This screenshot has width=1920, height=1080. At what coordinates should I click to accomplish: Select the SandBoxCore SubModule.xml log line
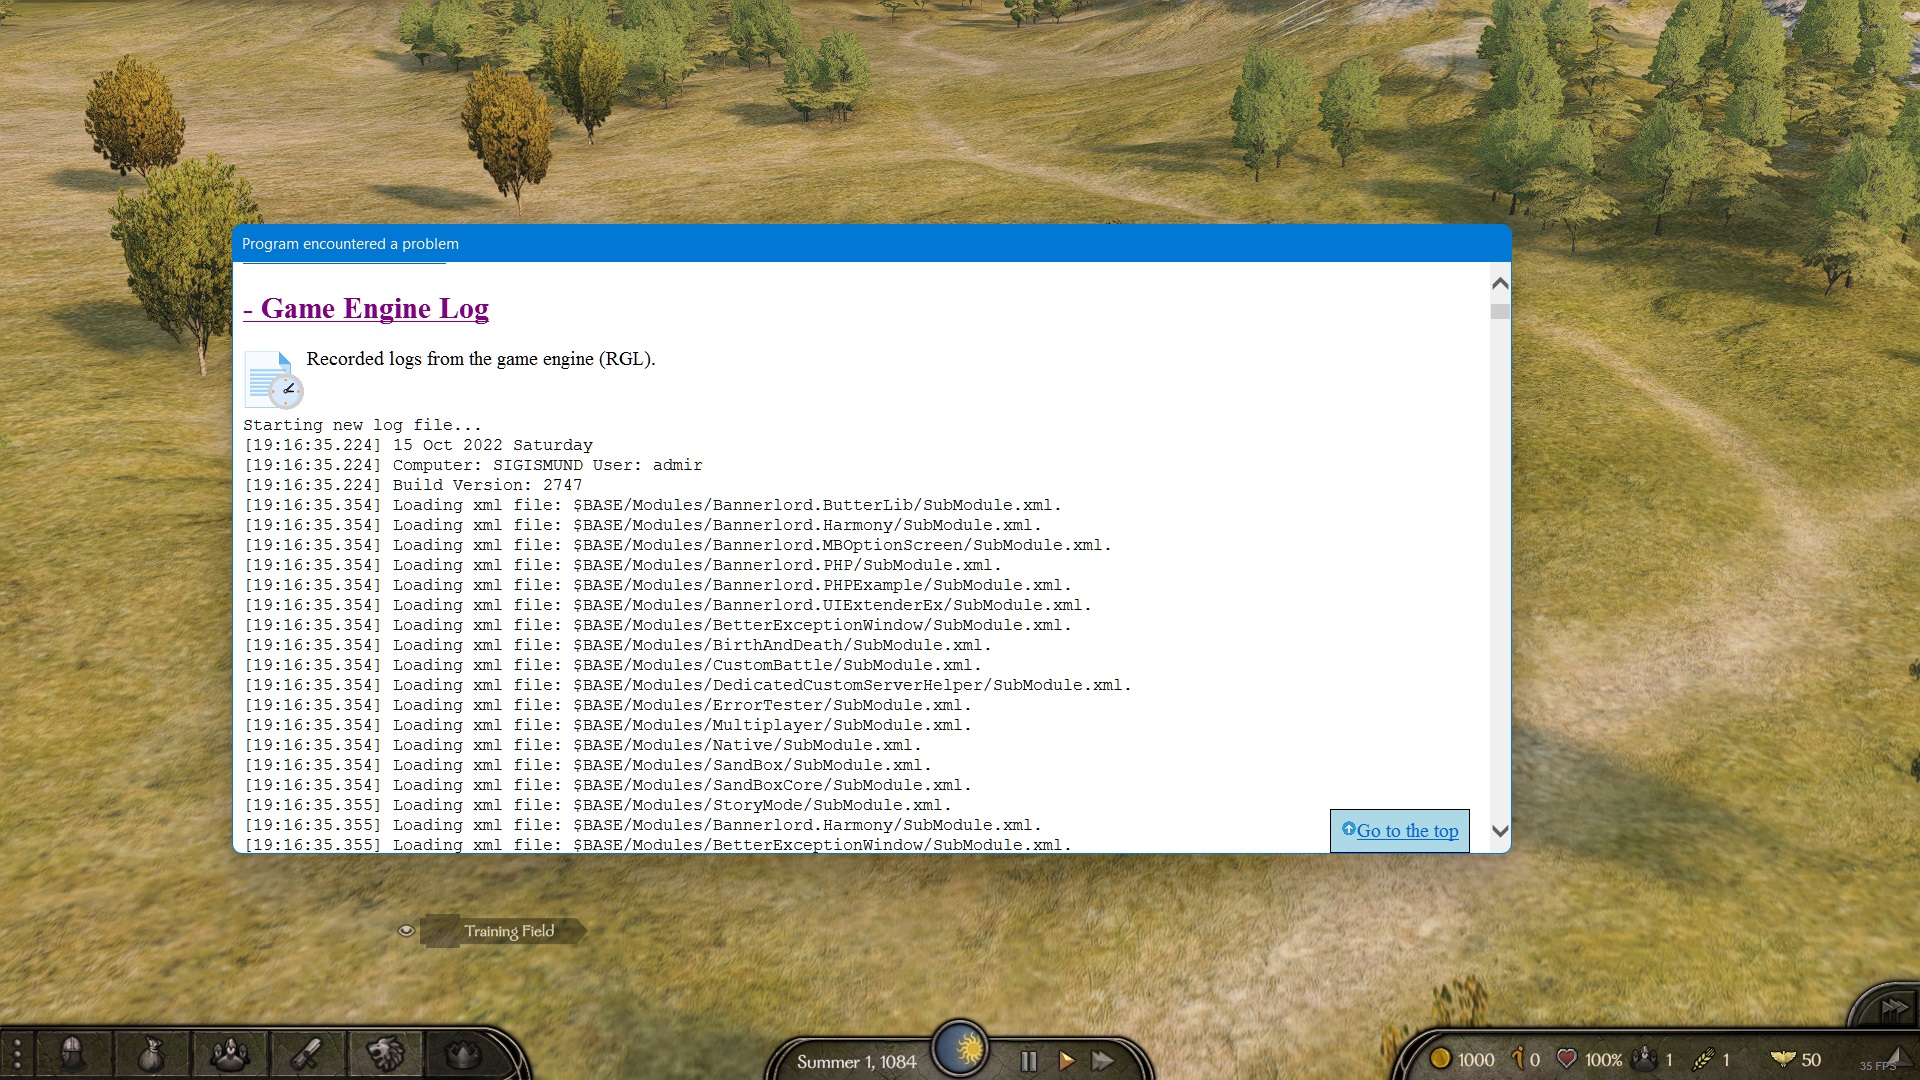(607, 785)
